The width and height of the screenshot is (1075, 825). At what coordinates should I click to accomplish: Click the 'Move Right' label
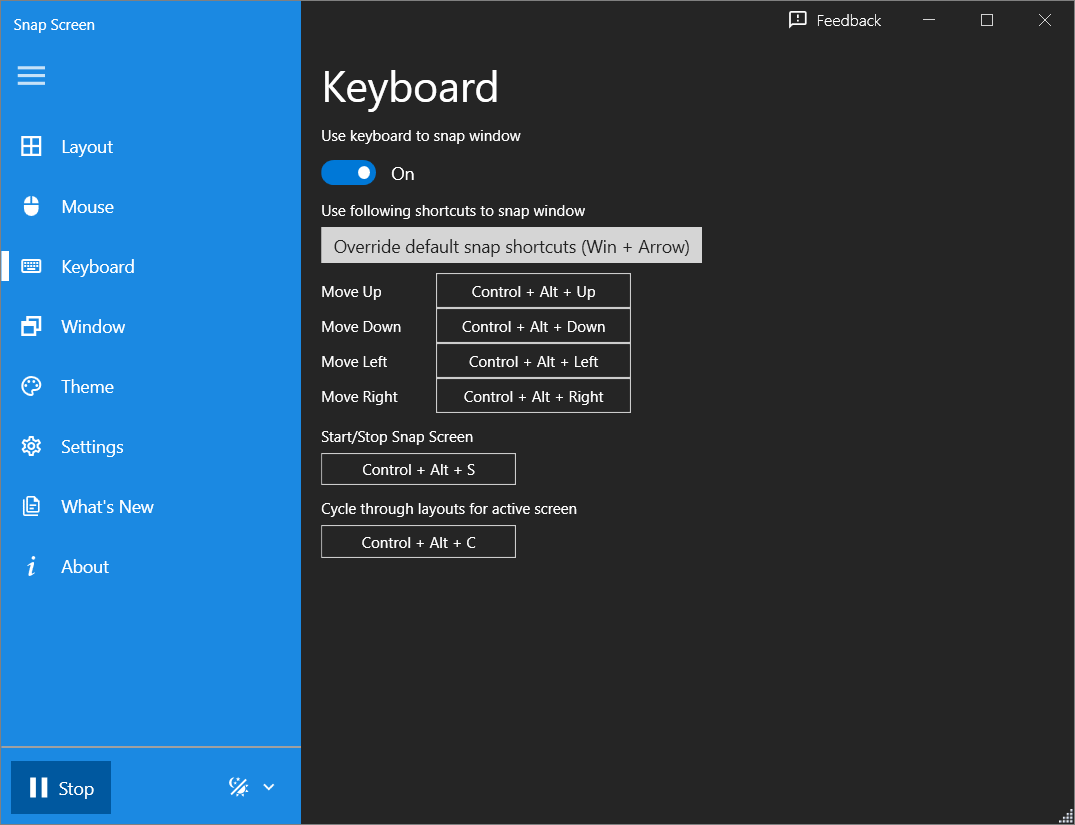359,396
